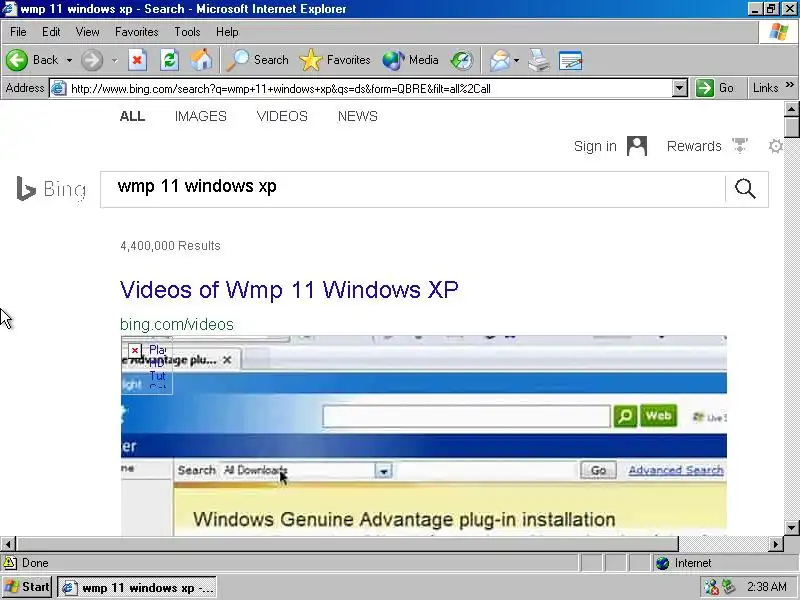Open the Media pane from the toolbar
The image size is (800, 600).
pos(411,60)
